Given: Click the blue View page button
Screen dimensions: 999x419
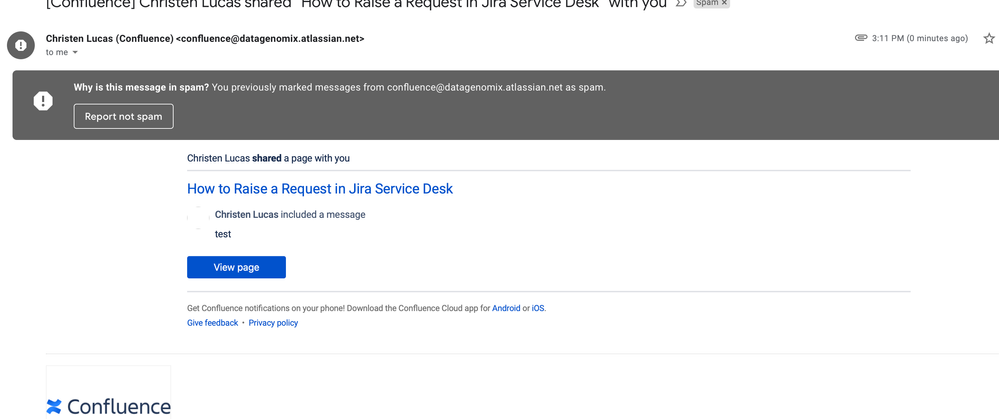Looking at the screenshot, I should [x=236, y=267].
